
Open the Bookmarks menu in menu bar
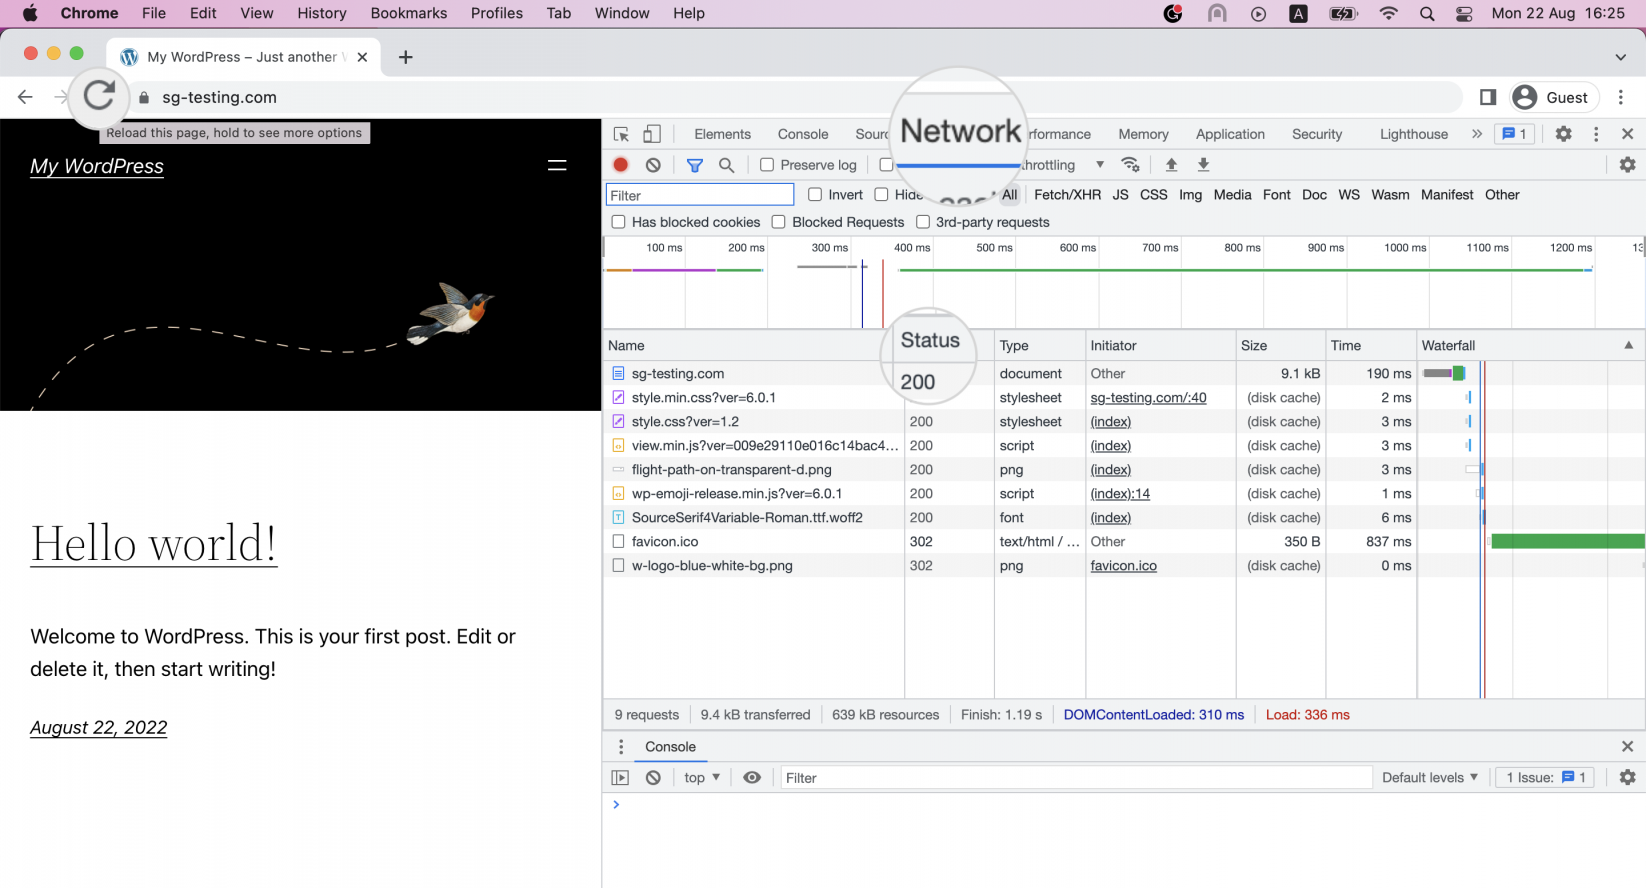[x=409, y=13]
